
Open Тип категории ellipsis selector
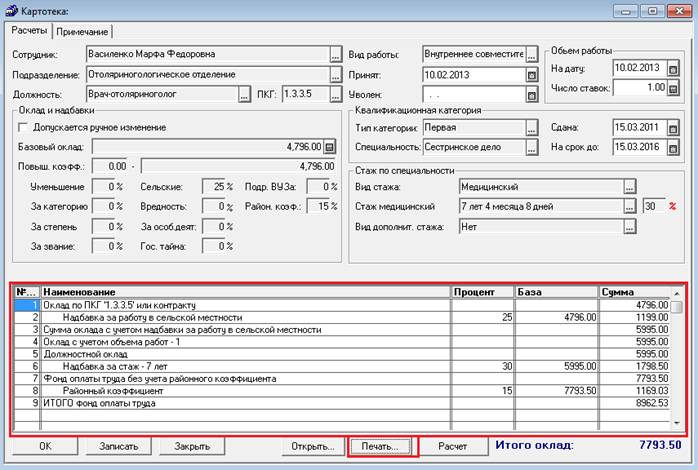(532, 128)
